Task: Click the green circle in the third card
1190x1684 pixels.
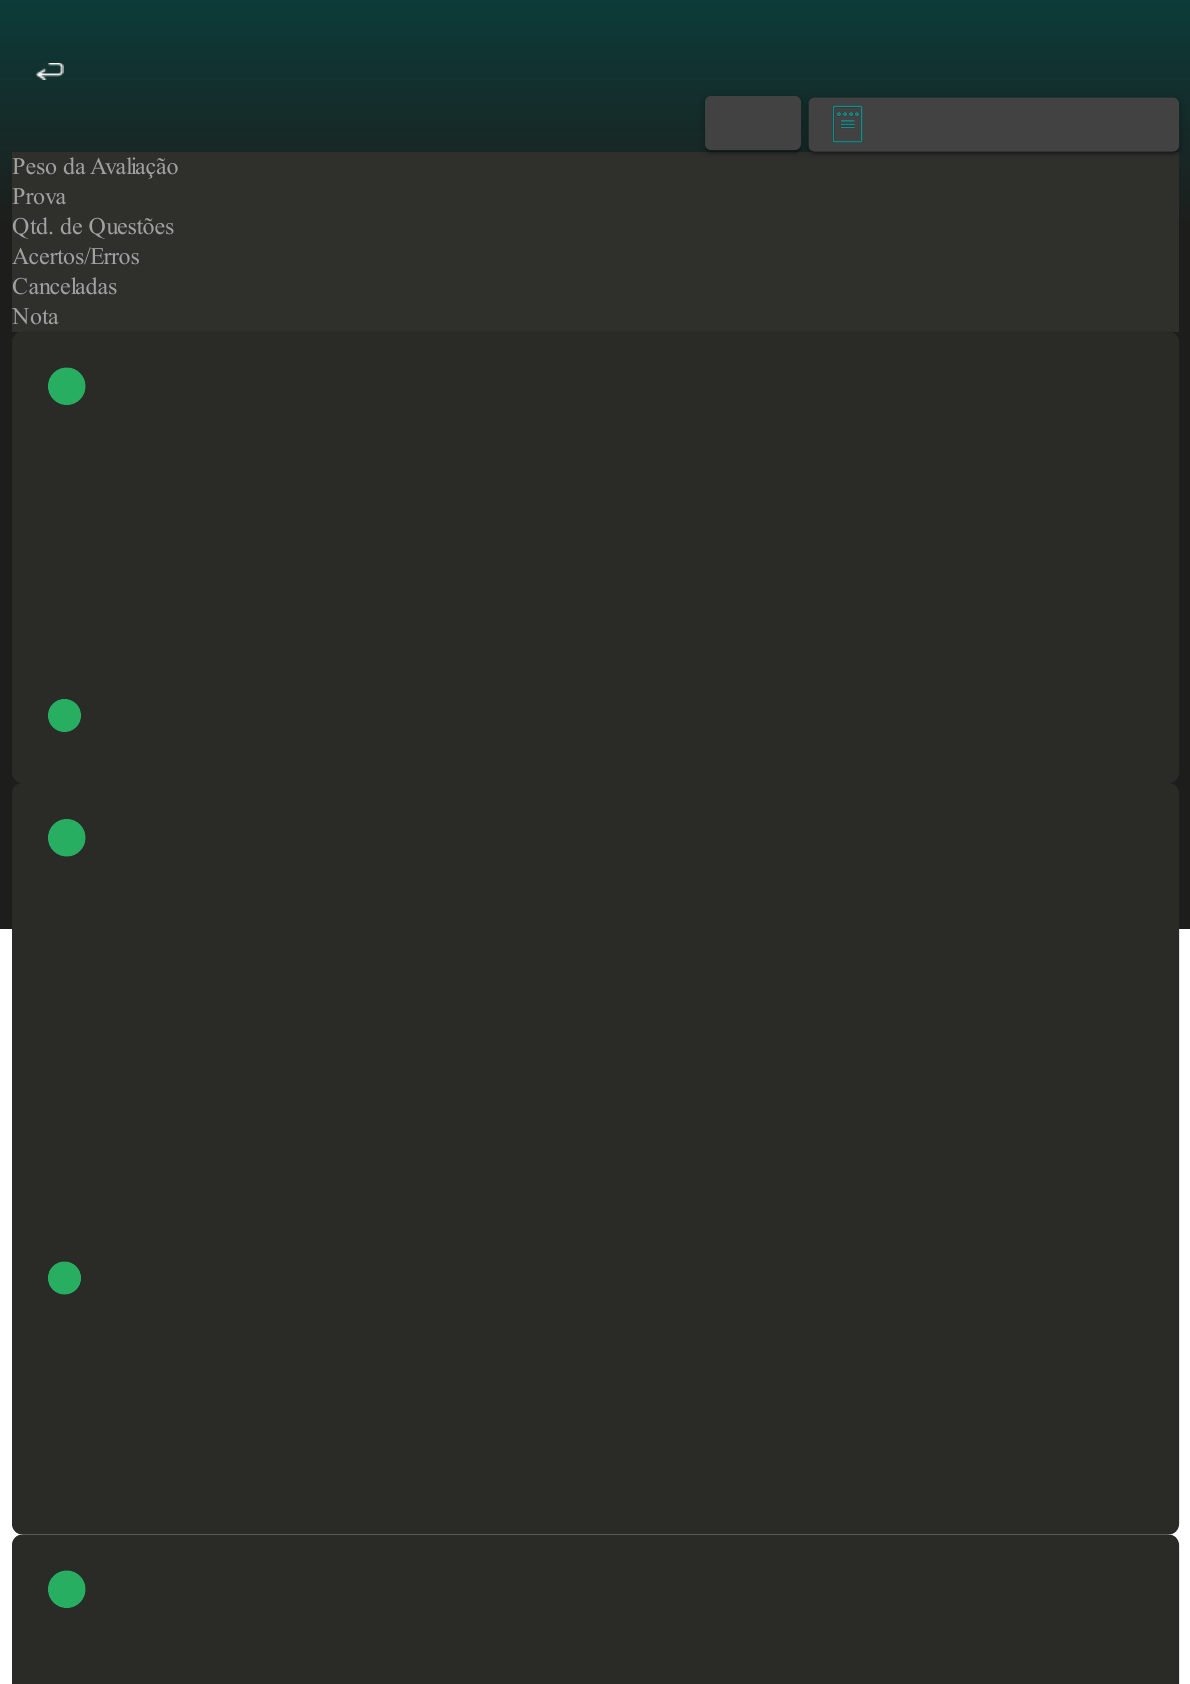Action: pyautogui.click(x=67, y=1589)
